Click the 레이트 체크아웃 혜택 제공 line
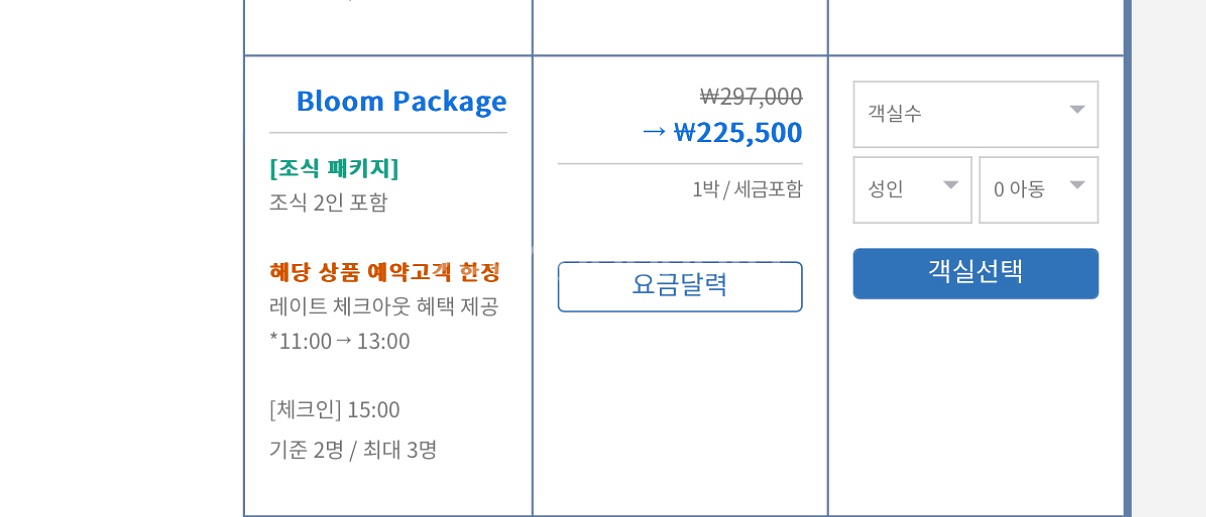 coord(384,306)
